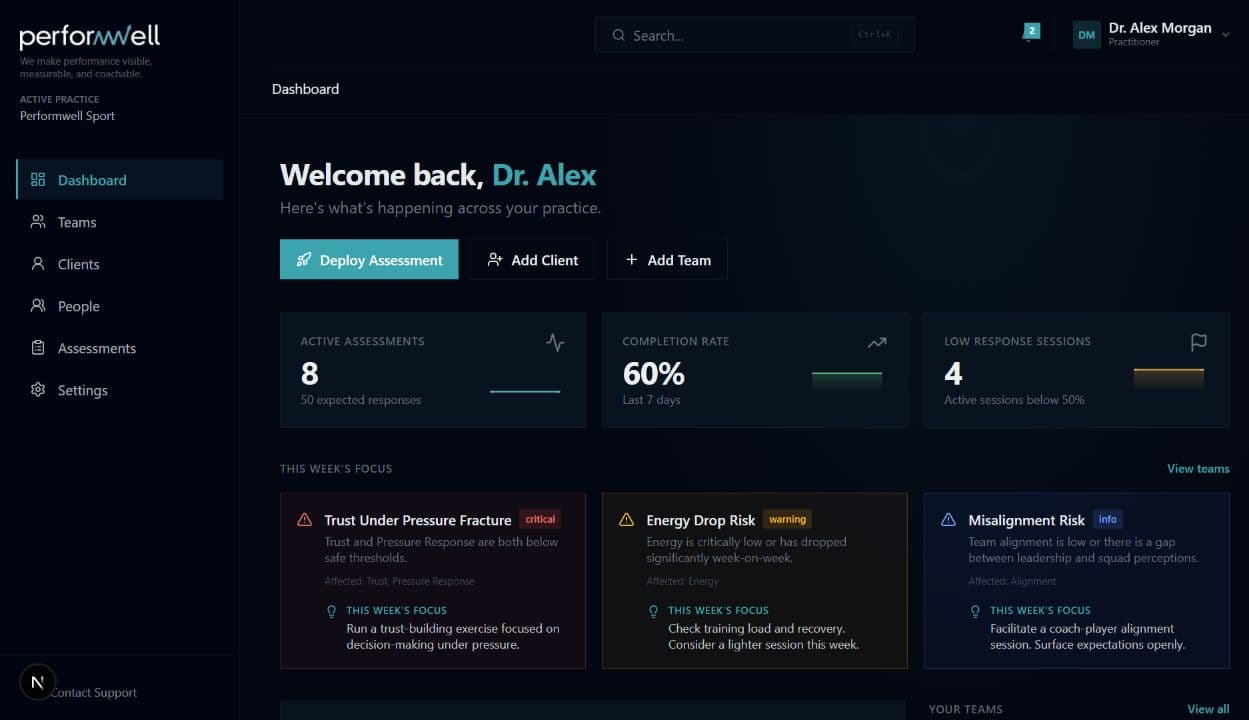Click the pulse icon on Active Assessments card
The height and width of the screenshot is (720, 1249).
point(555,342)
